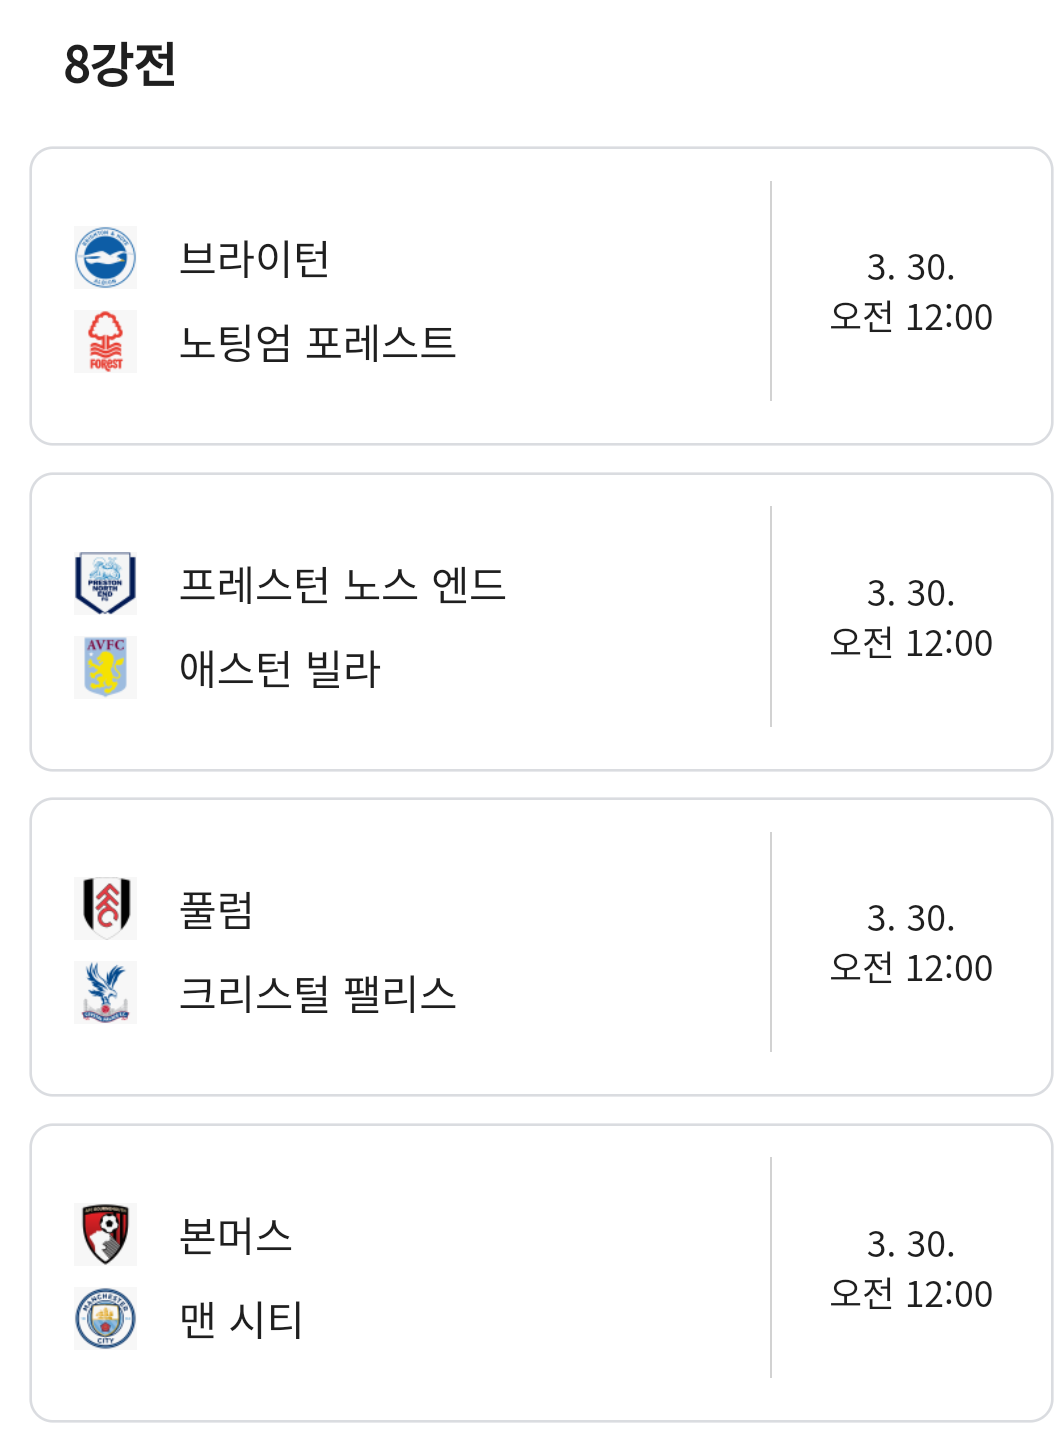This screenshot has height=1444, width=1064.
Task: Click the Brighton club crest icon
Action: pos(105,258)
